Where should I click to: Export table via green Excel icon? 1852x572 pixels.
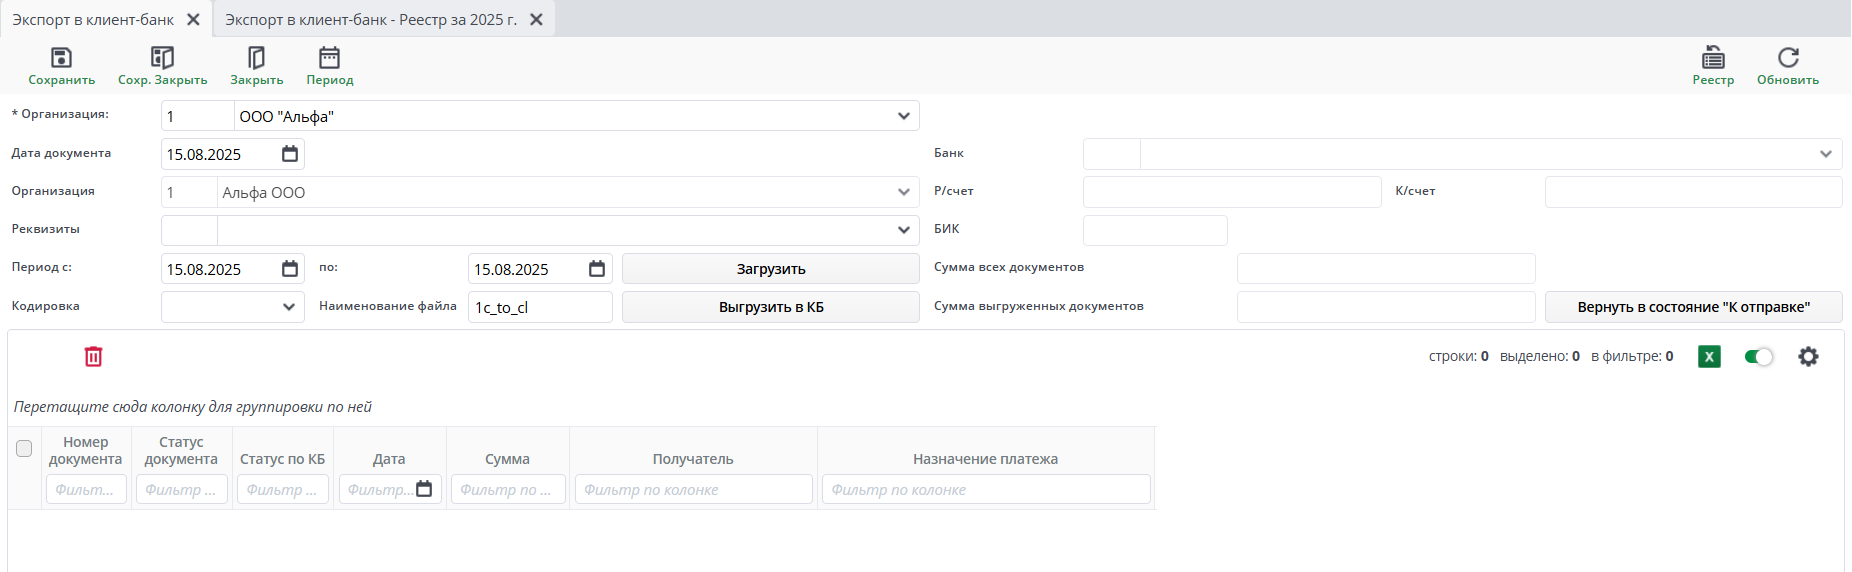pyautogui.click(x=1709, y=357)
